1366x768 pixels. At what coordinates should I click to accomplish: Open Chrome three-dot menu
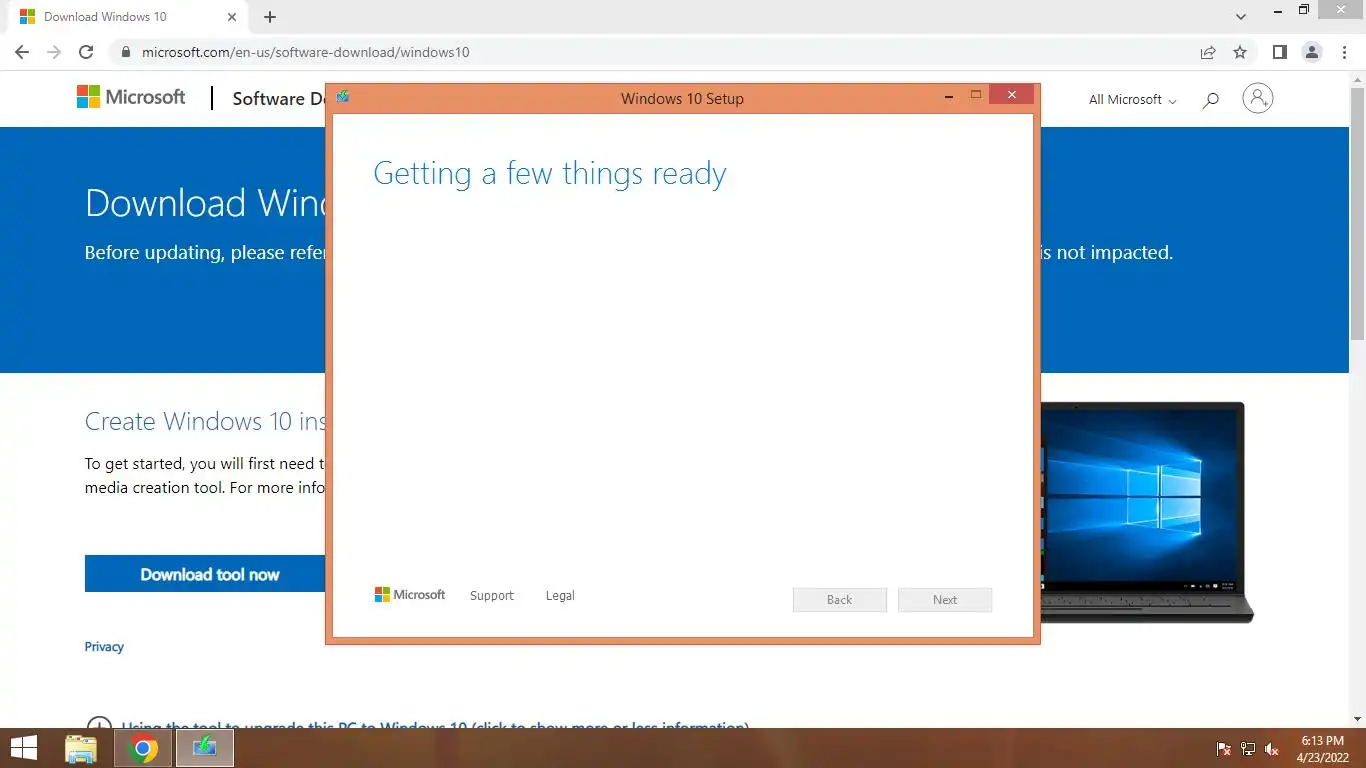(x=1345, y=52)
